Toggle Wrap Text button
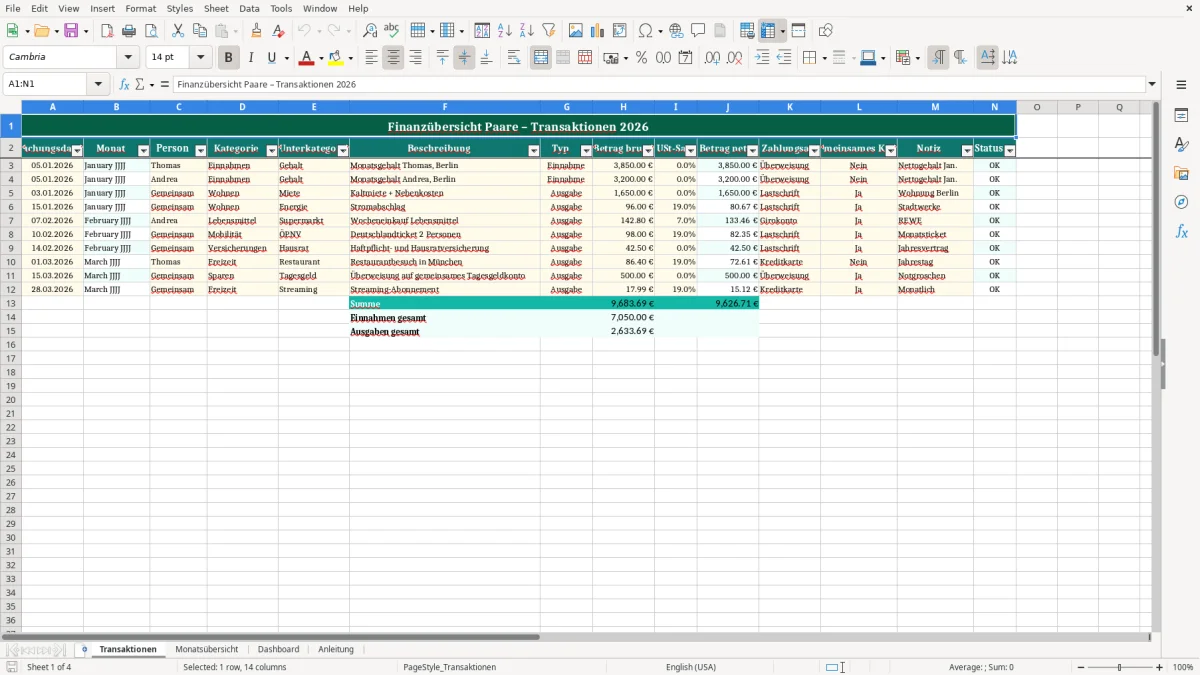The height and width of the screenshot is (675, 1200). (514, 58)
